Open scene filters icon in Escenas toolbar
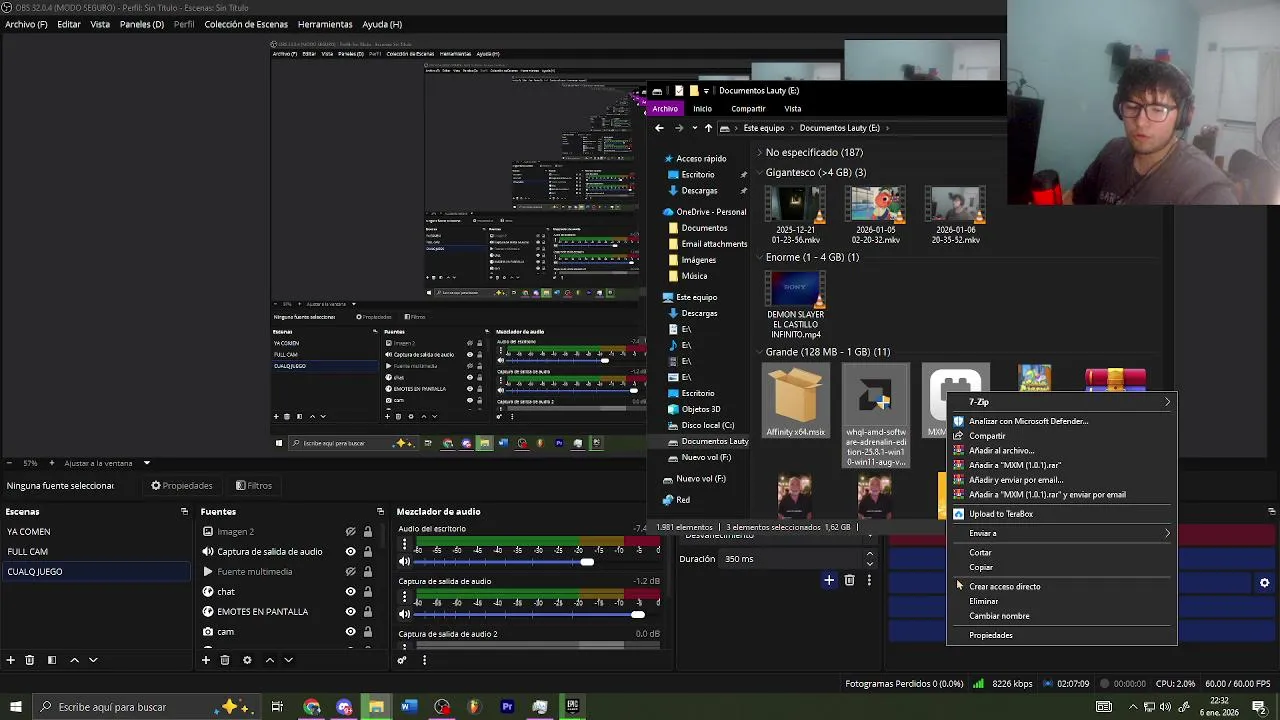Image resolution: width=1280 pixels, height=720 pixels. click(51, 660)
